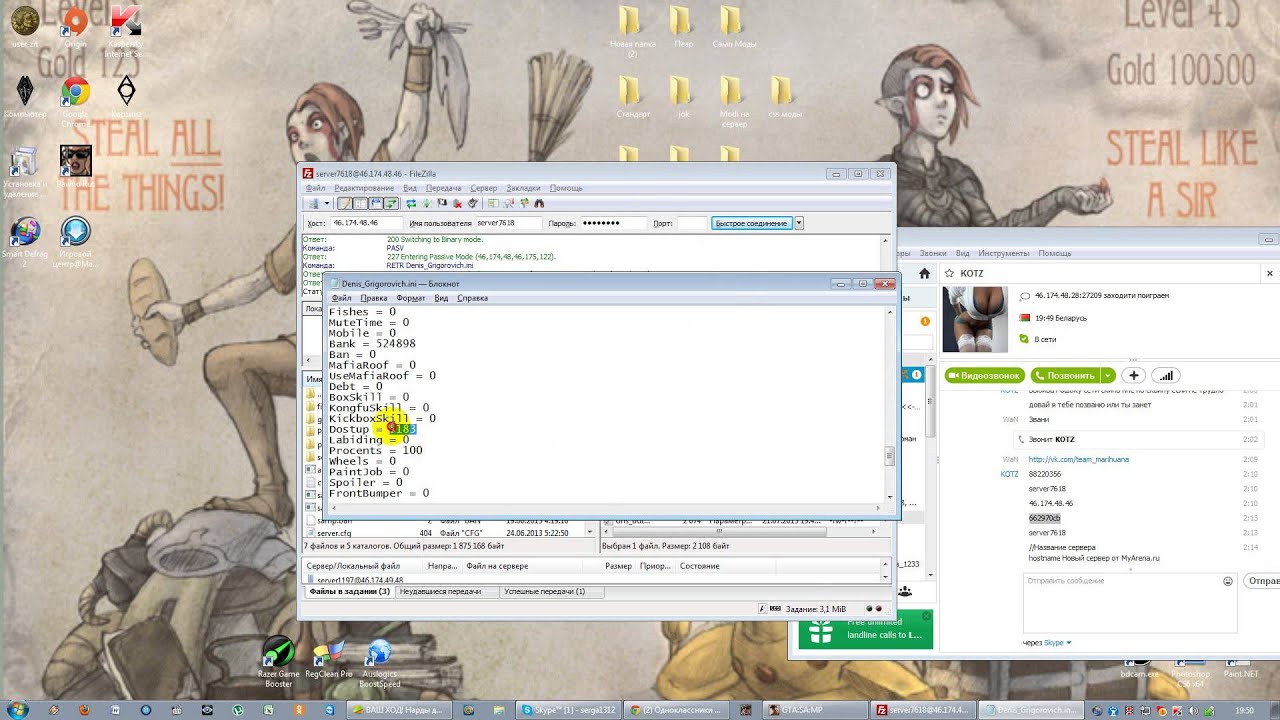Click FileZilla binoculars search files icon
The width and height of the screenshot is (1280, 720).
coord(540,204)
